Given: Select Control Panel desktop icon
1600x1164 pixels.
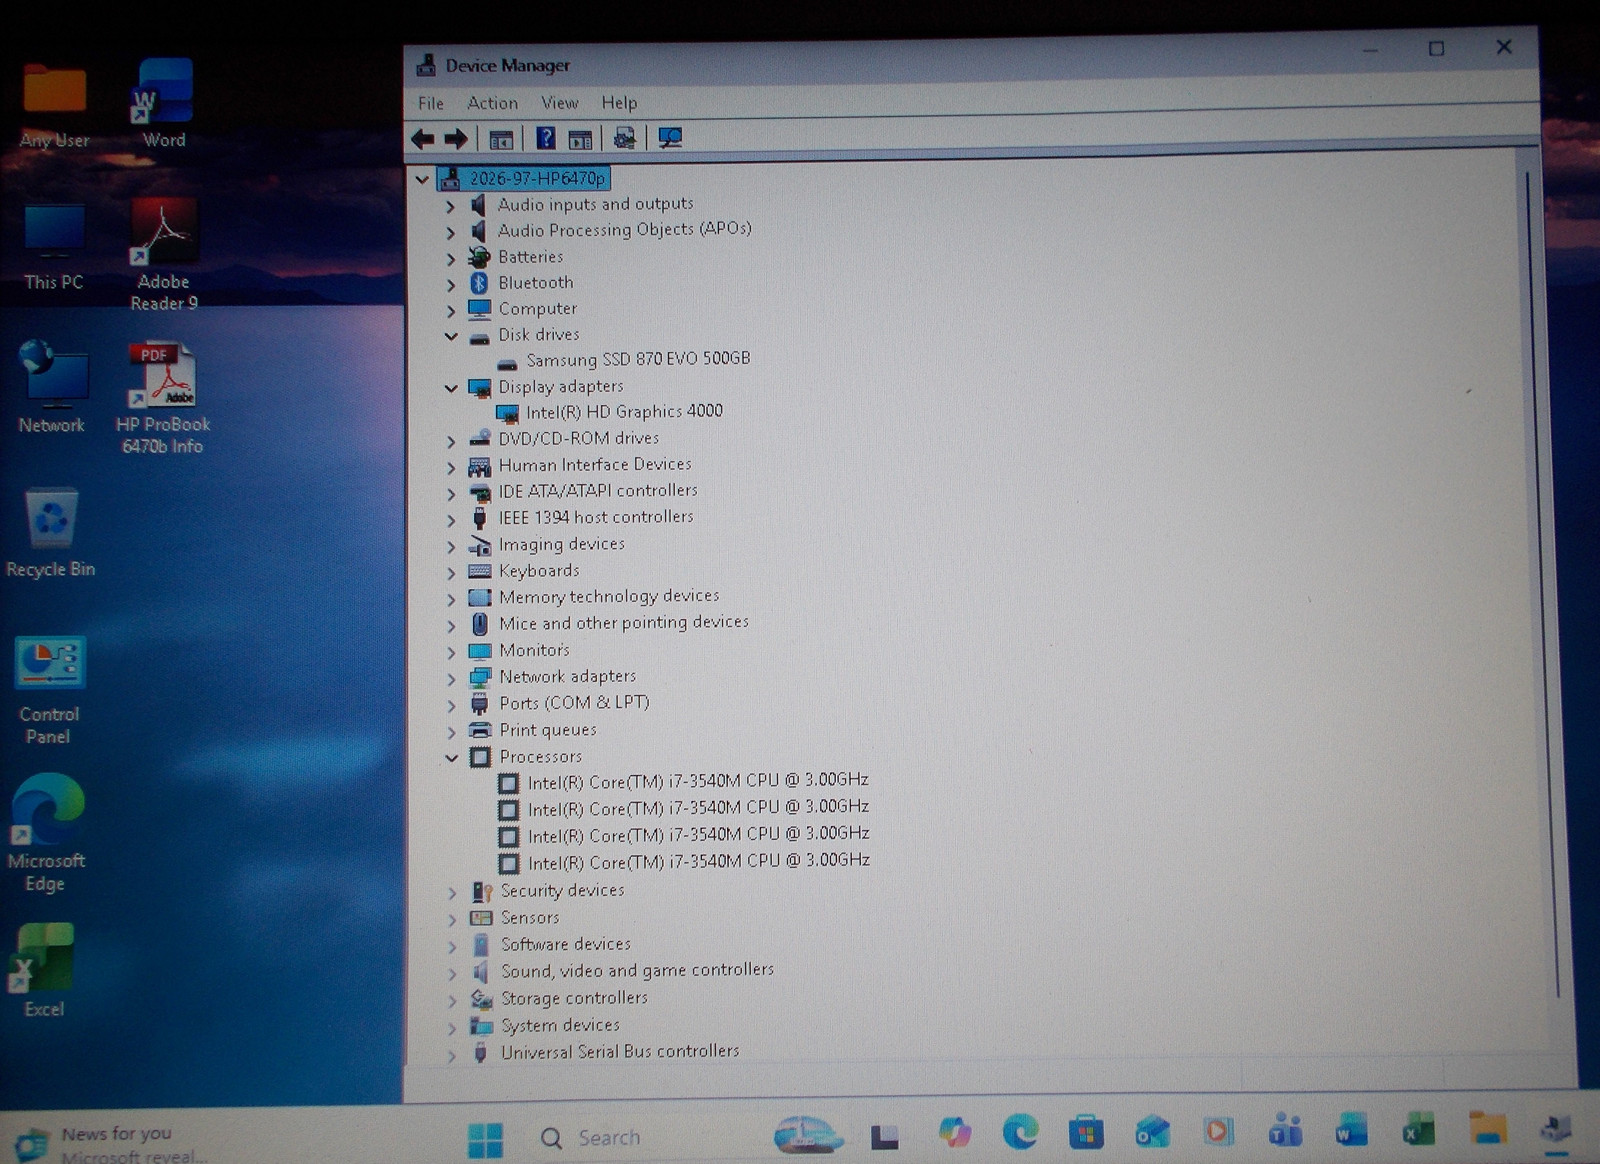Looking at the screenshot, I should click(x=48, y=691).
